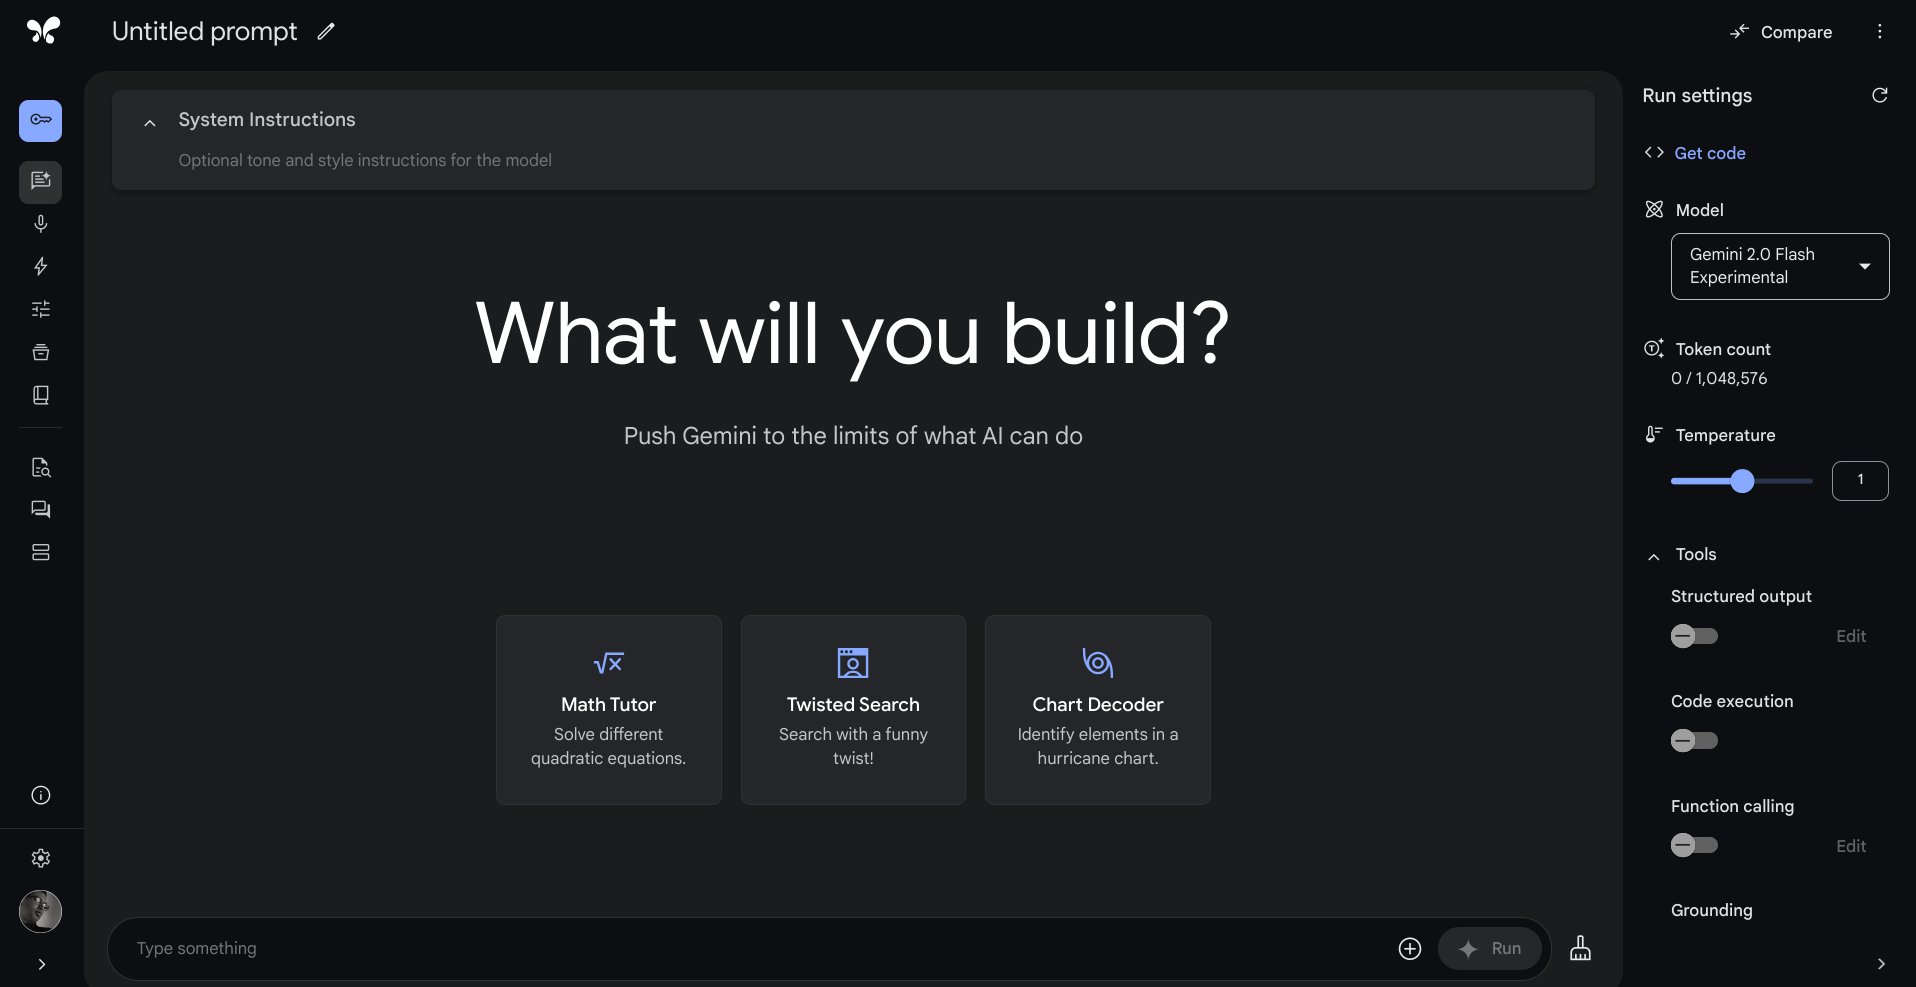Click the API key icon in sidebar
This screenshot has width=1916, height=987.
[41, 120]
